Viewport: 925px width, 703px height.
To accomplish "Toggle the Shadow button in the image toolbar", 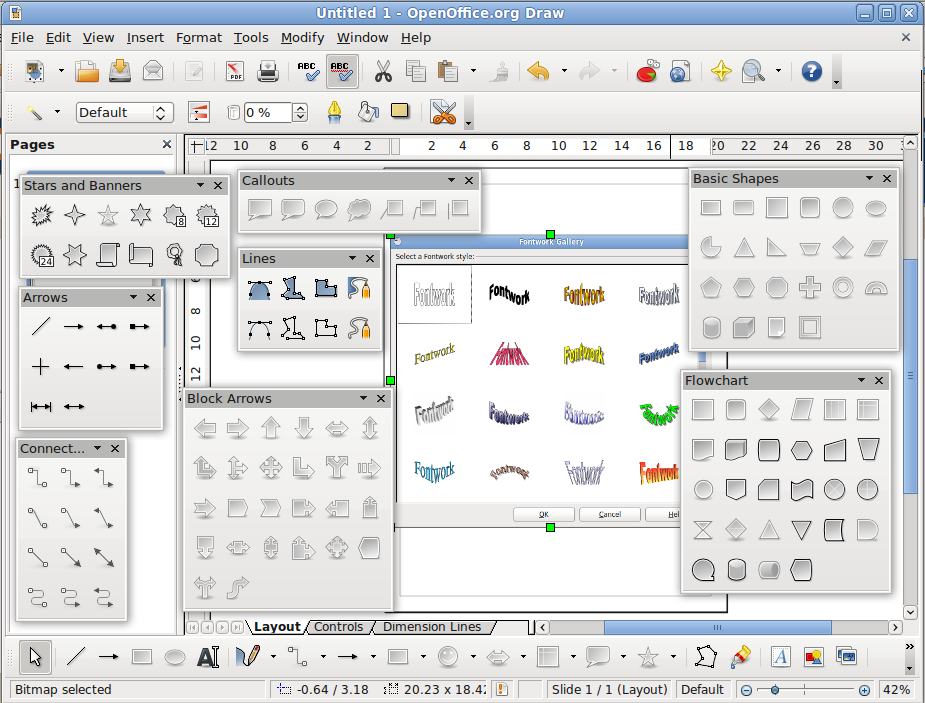I will (400, 112).
